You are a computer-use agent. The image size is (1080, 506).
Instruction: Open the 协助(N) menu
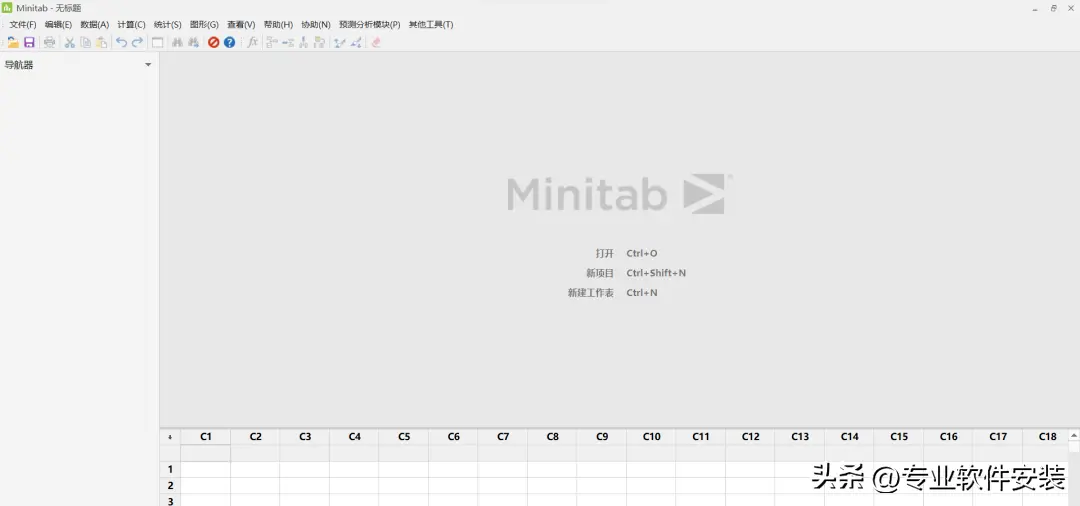point(315,24)
